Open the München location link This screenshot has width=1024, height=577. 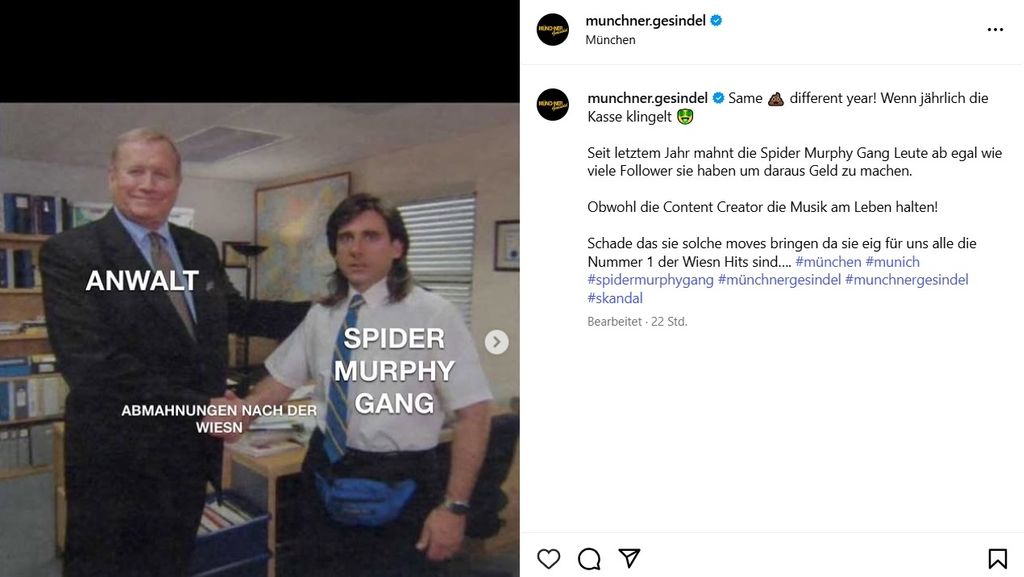(x=610, y=40)
